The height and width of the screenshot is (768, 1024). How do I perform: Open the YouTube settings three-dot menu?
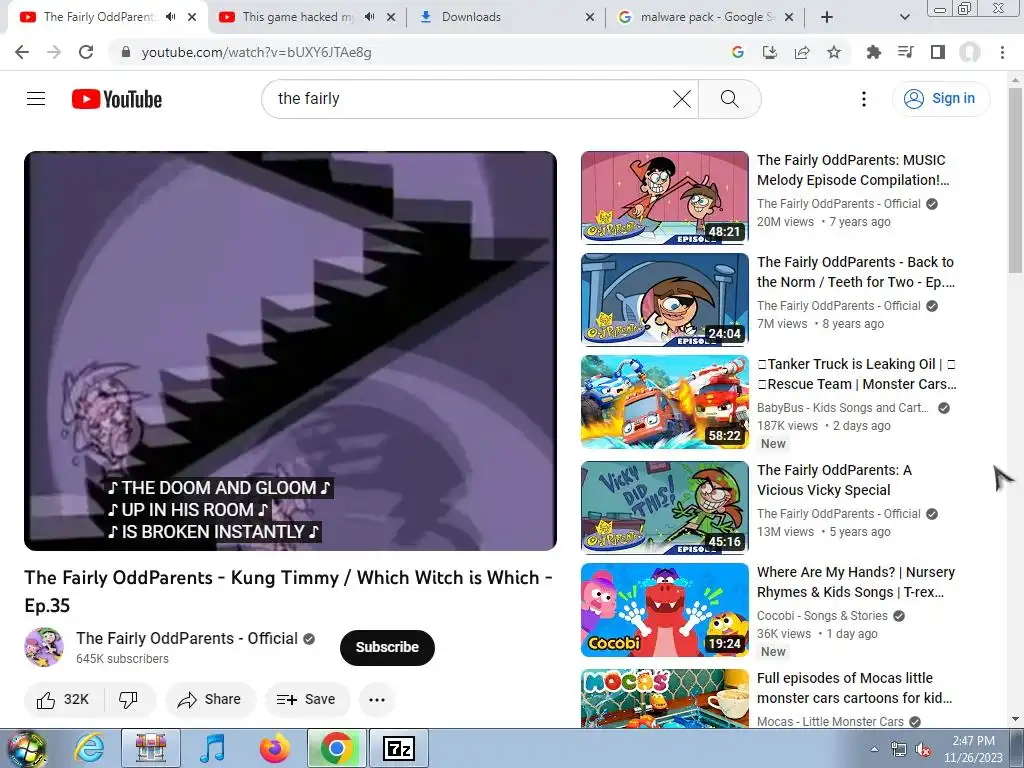pyautogui.click(x=863, y=99)
